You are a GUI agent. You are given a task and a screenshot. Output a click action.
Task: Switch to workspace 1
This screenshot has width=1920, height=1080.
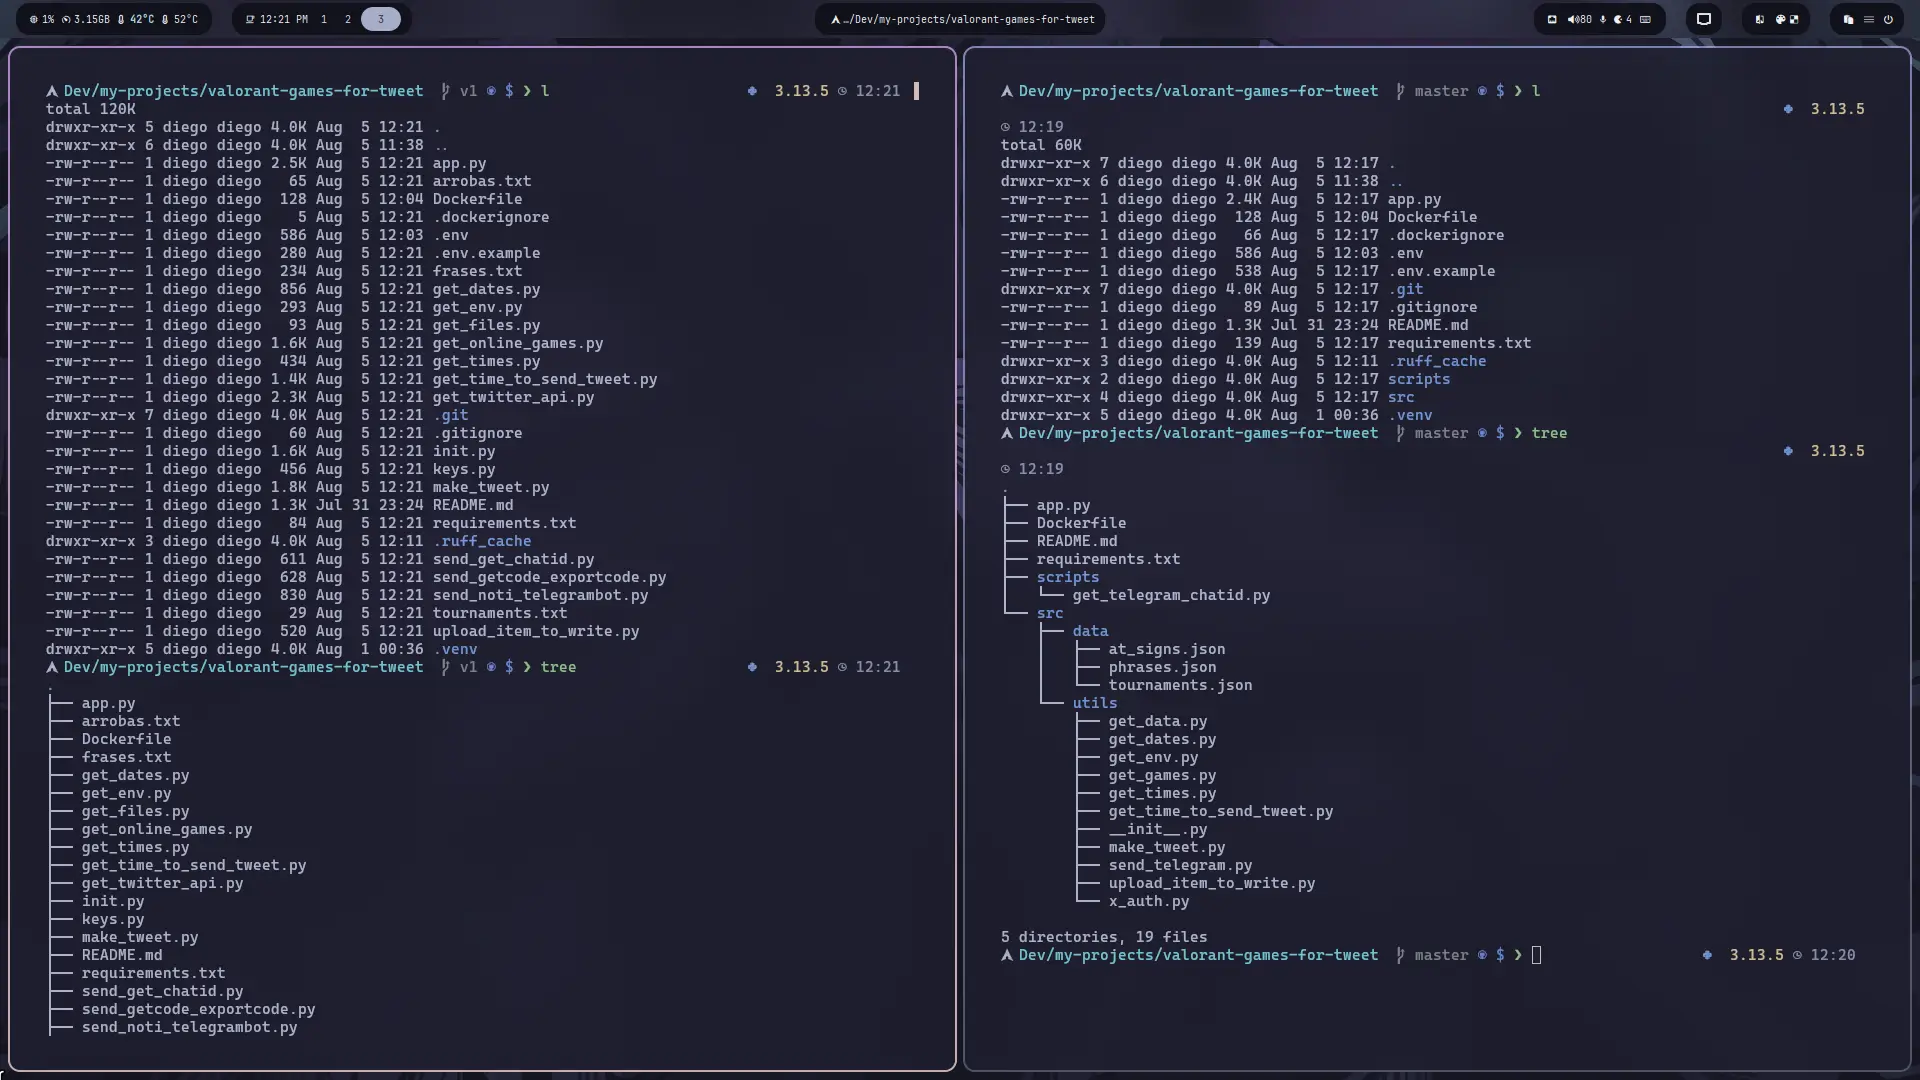point(324,19)
